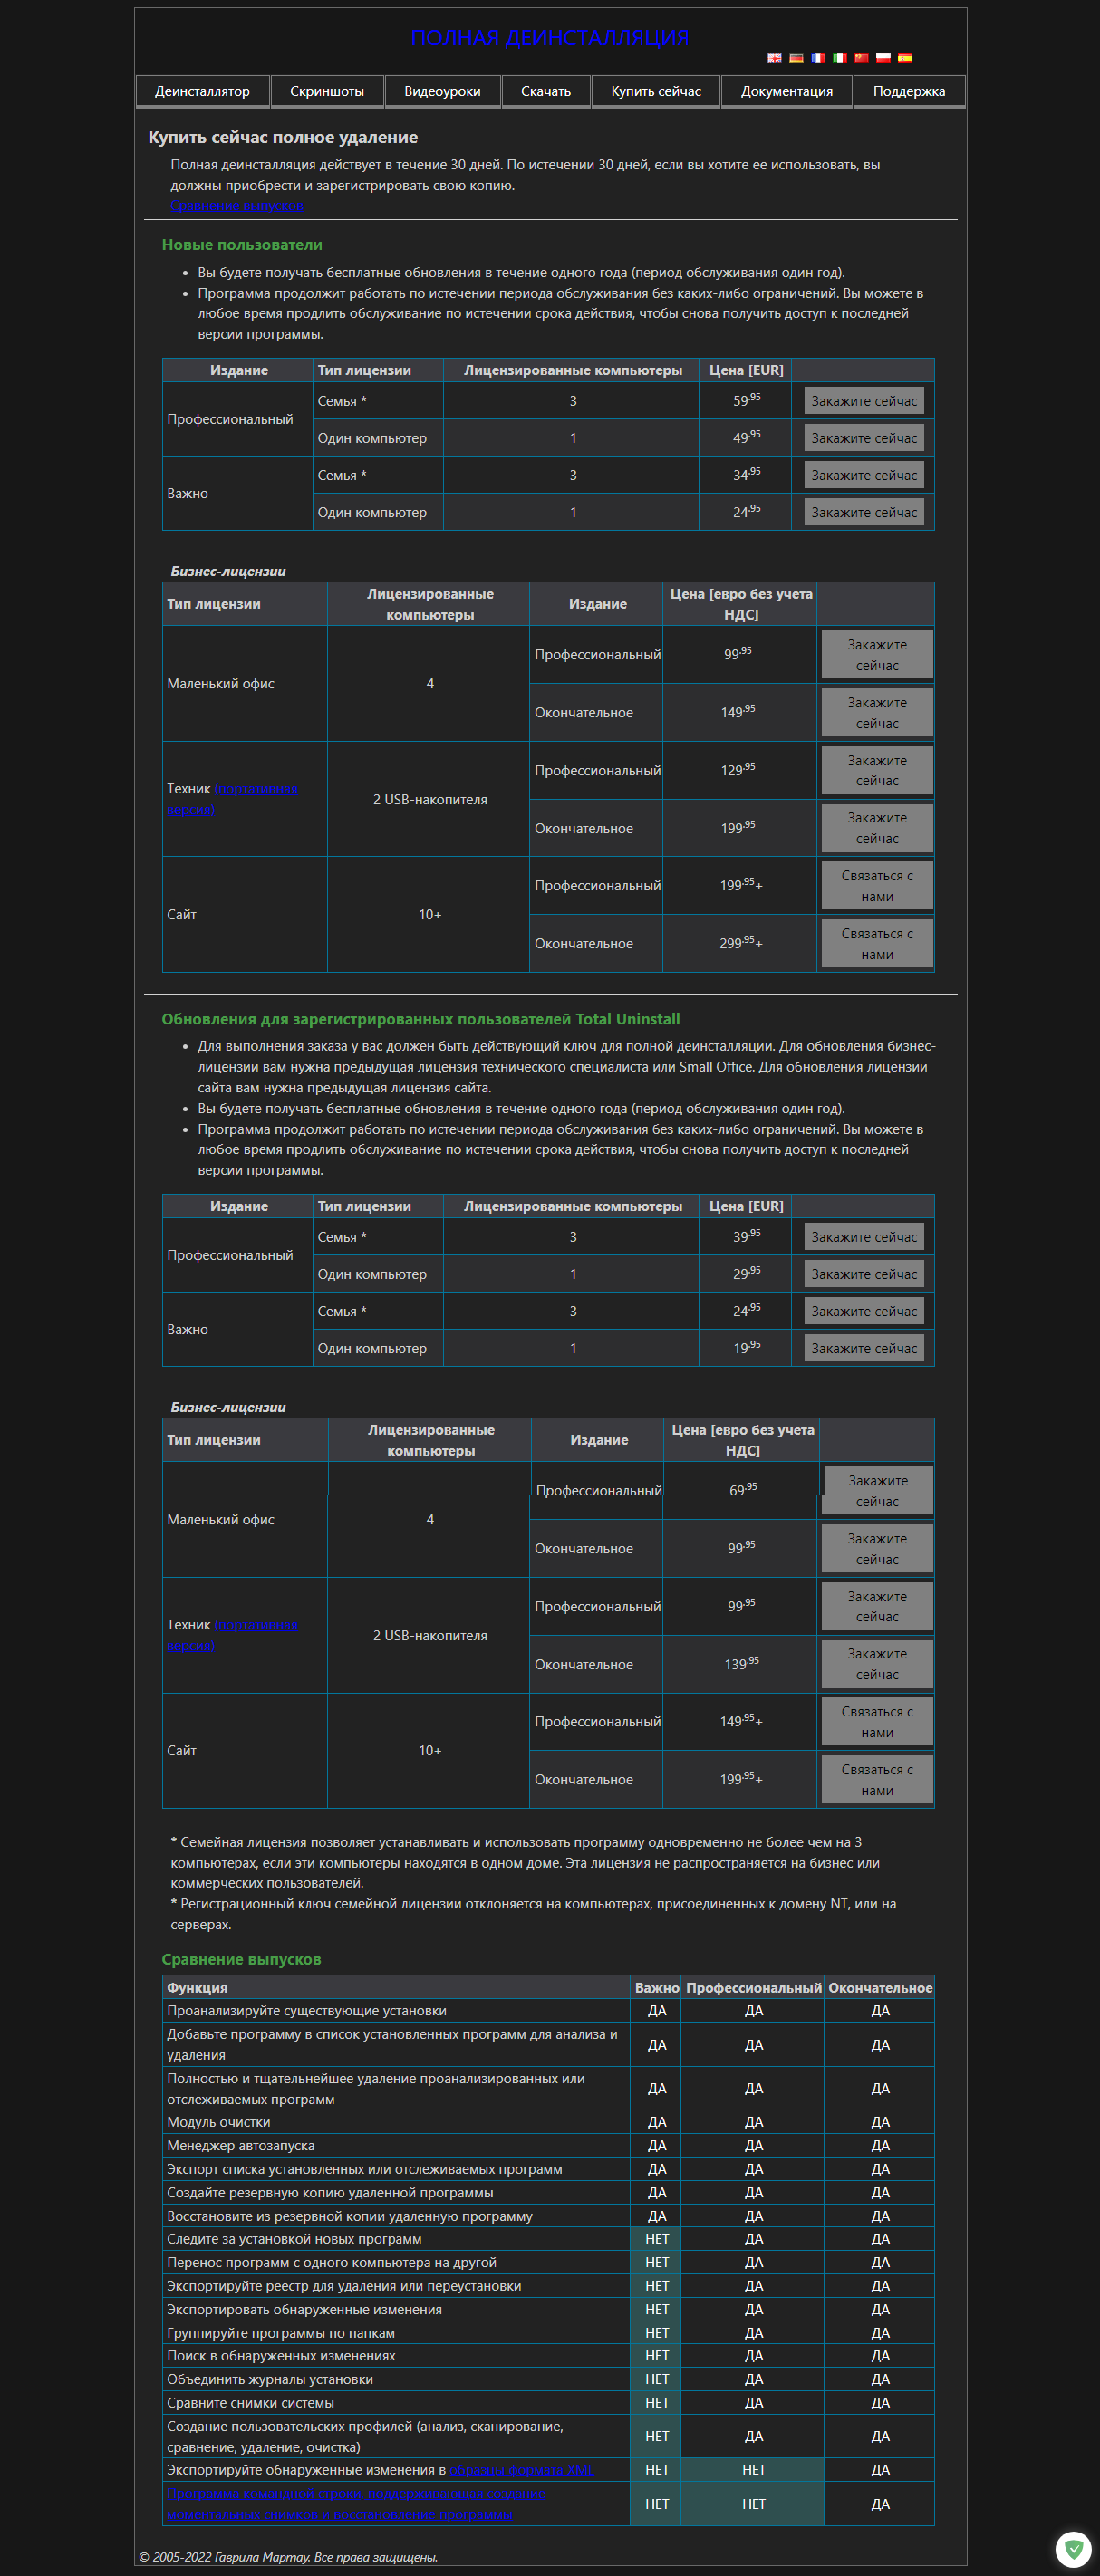Order upgrade Small Office Окончательное at 99.95
The image size is (1100, 2576).
pos(877,1549)
